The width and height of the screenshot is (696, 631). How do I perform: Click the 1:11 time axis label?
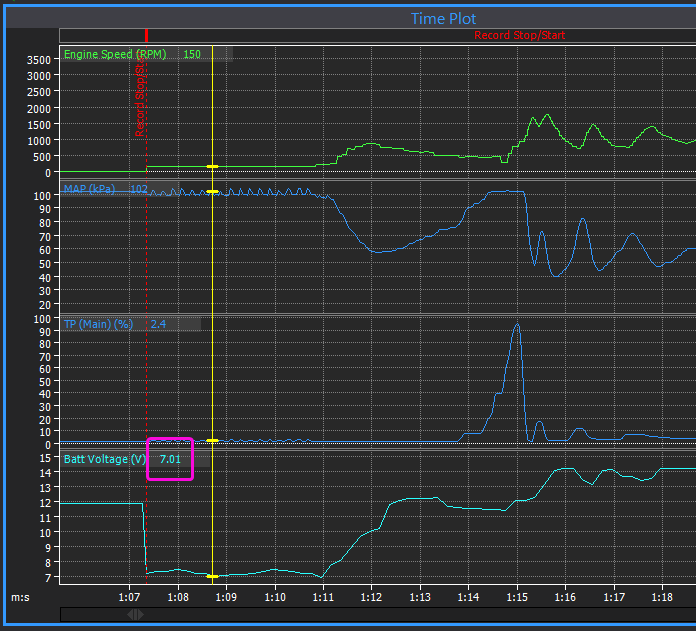tap(323, 597)
